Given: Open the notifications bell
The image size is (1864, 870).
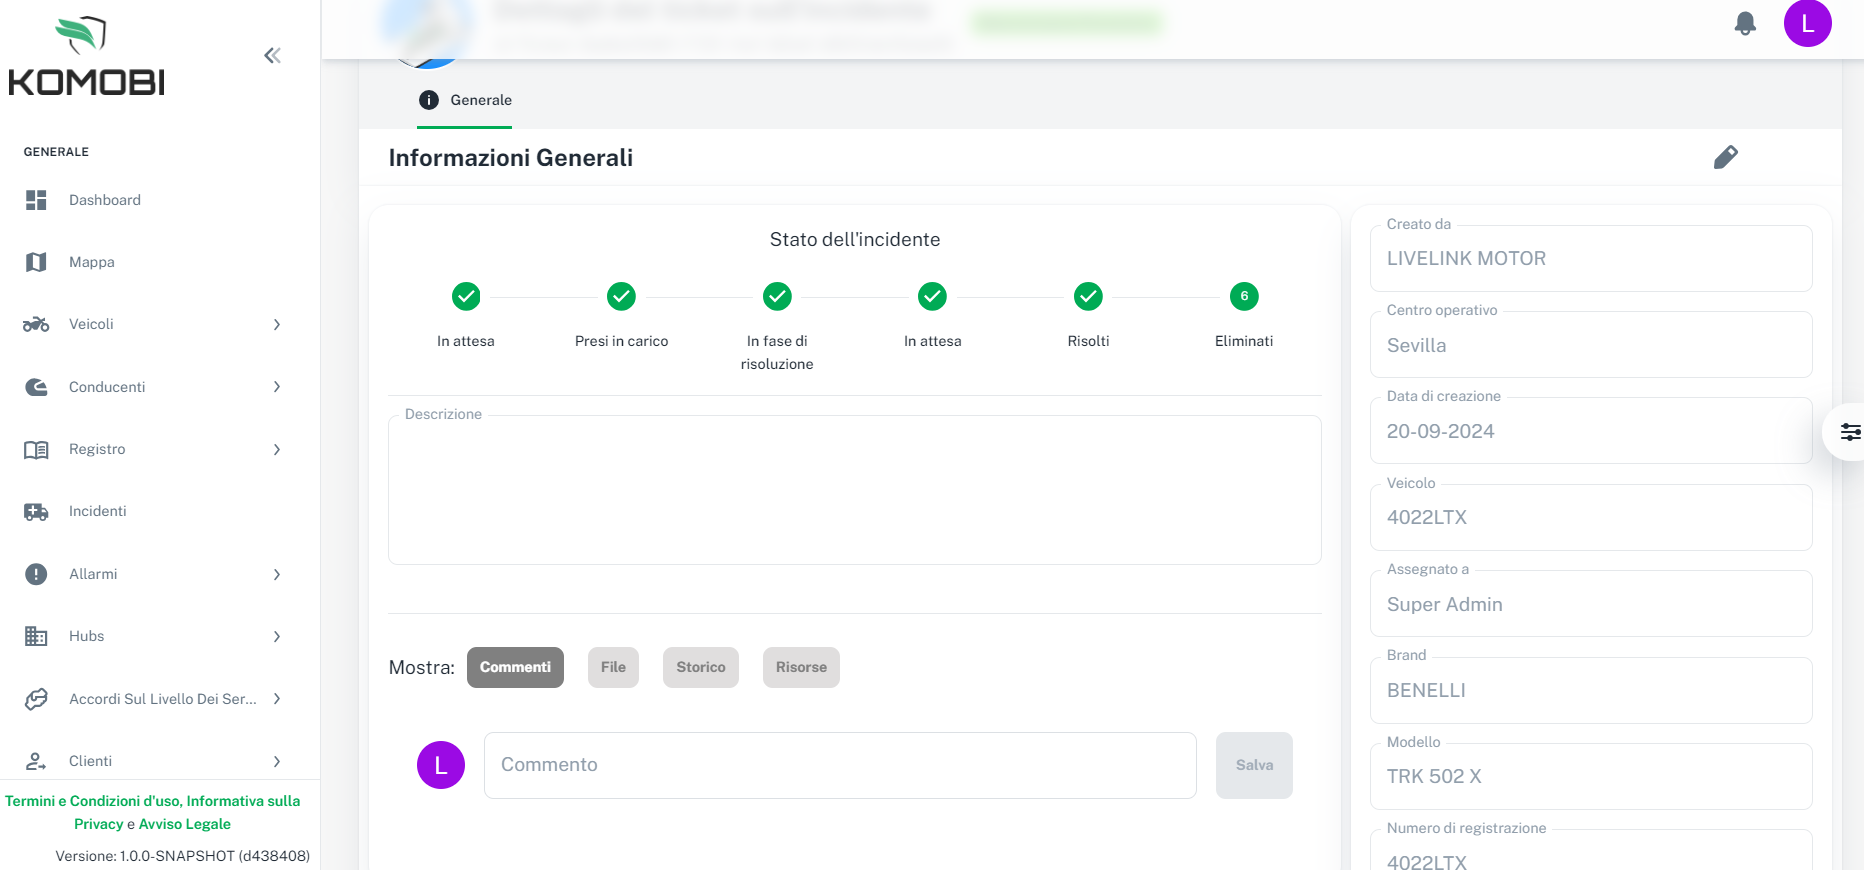Looking at the screenshot, I should (1745, 24).
